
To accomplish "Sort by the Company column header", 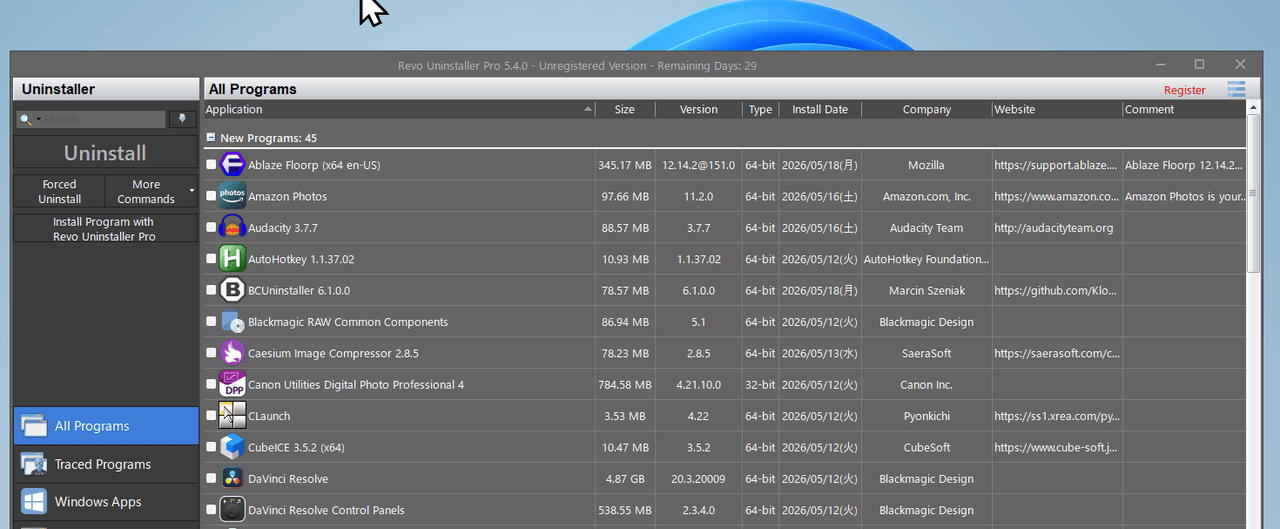I will click(927, 109).
